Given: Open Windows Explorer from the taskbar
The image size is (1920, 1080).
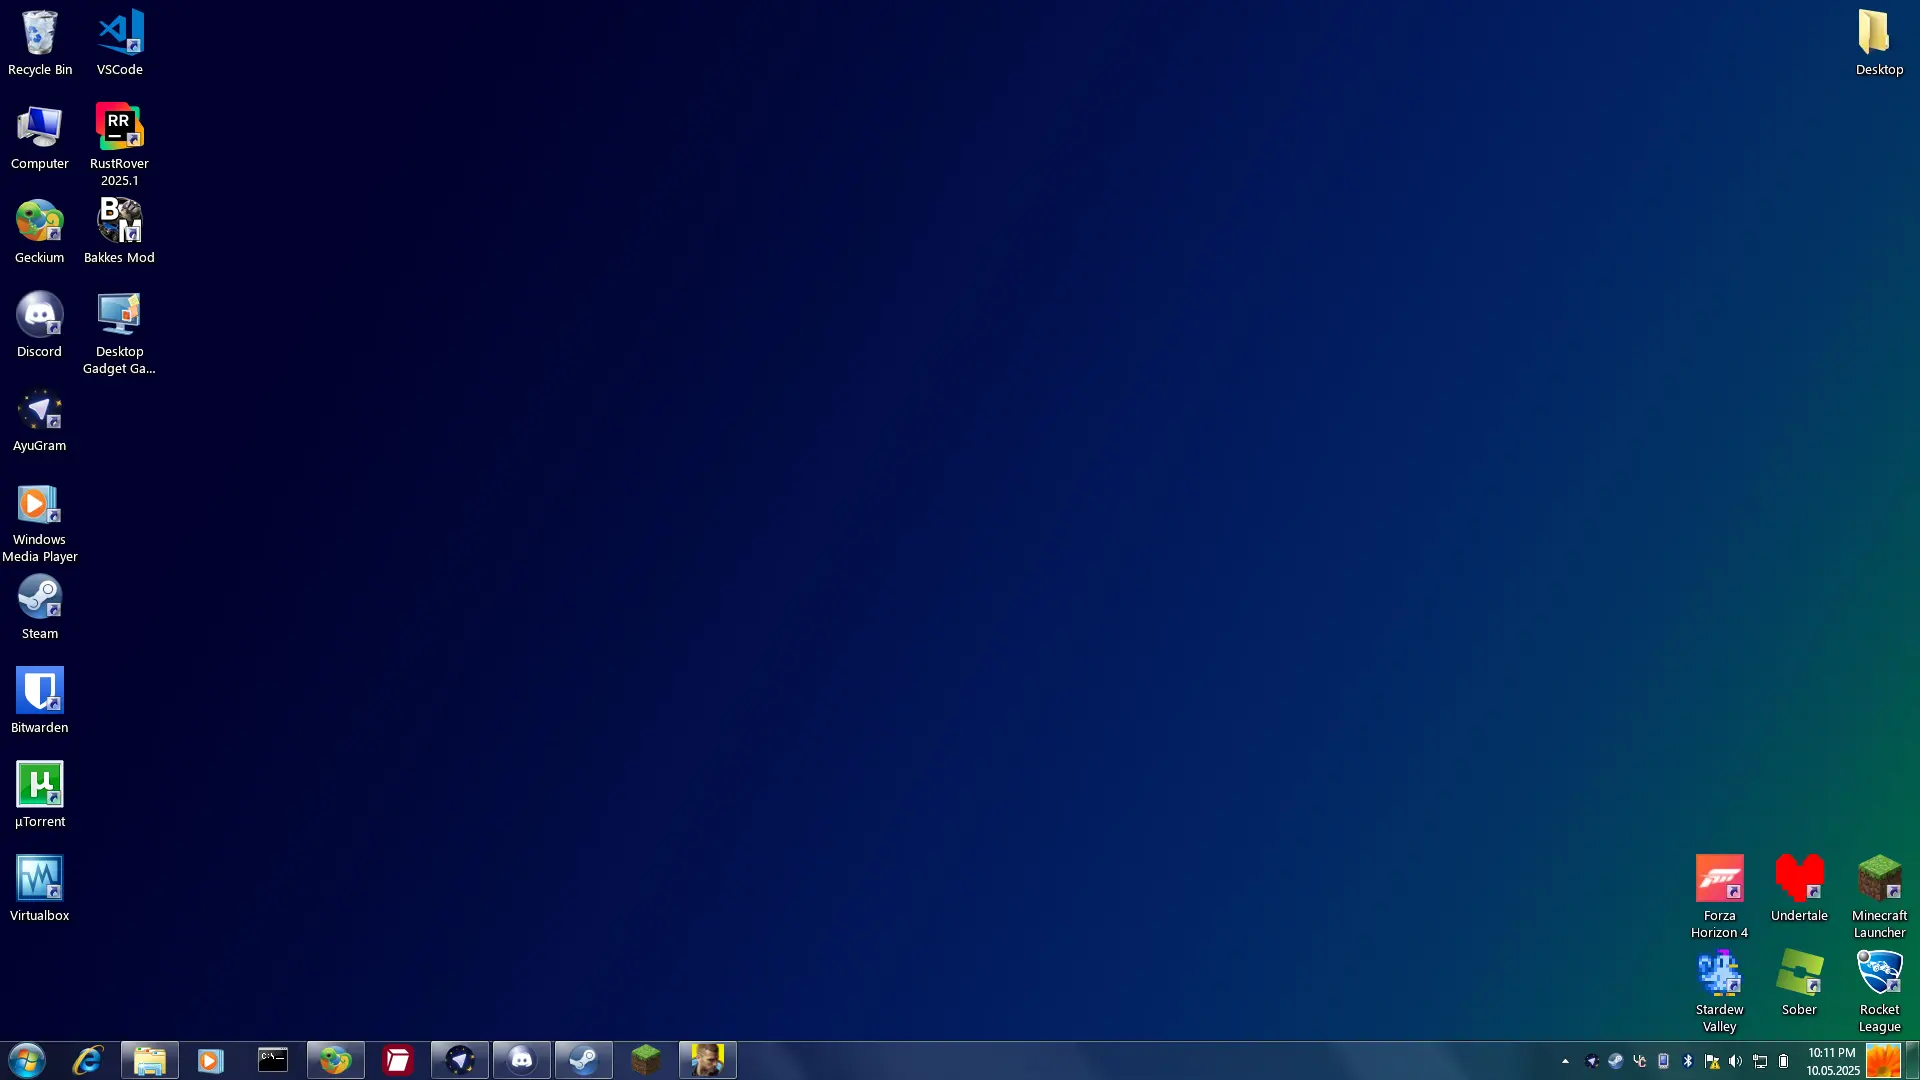Looking at the screenshot, I should point(150,1060).
